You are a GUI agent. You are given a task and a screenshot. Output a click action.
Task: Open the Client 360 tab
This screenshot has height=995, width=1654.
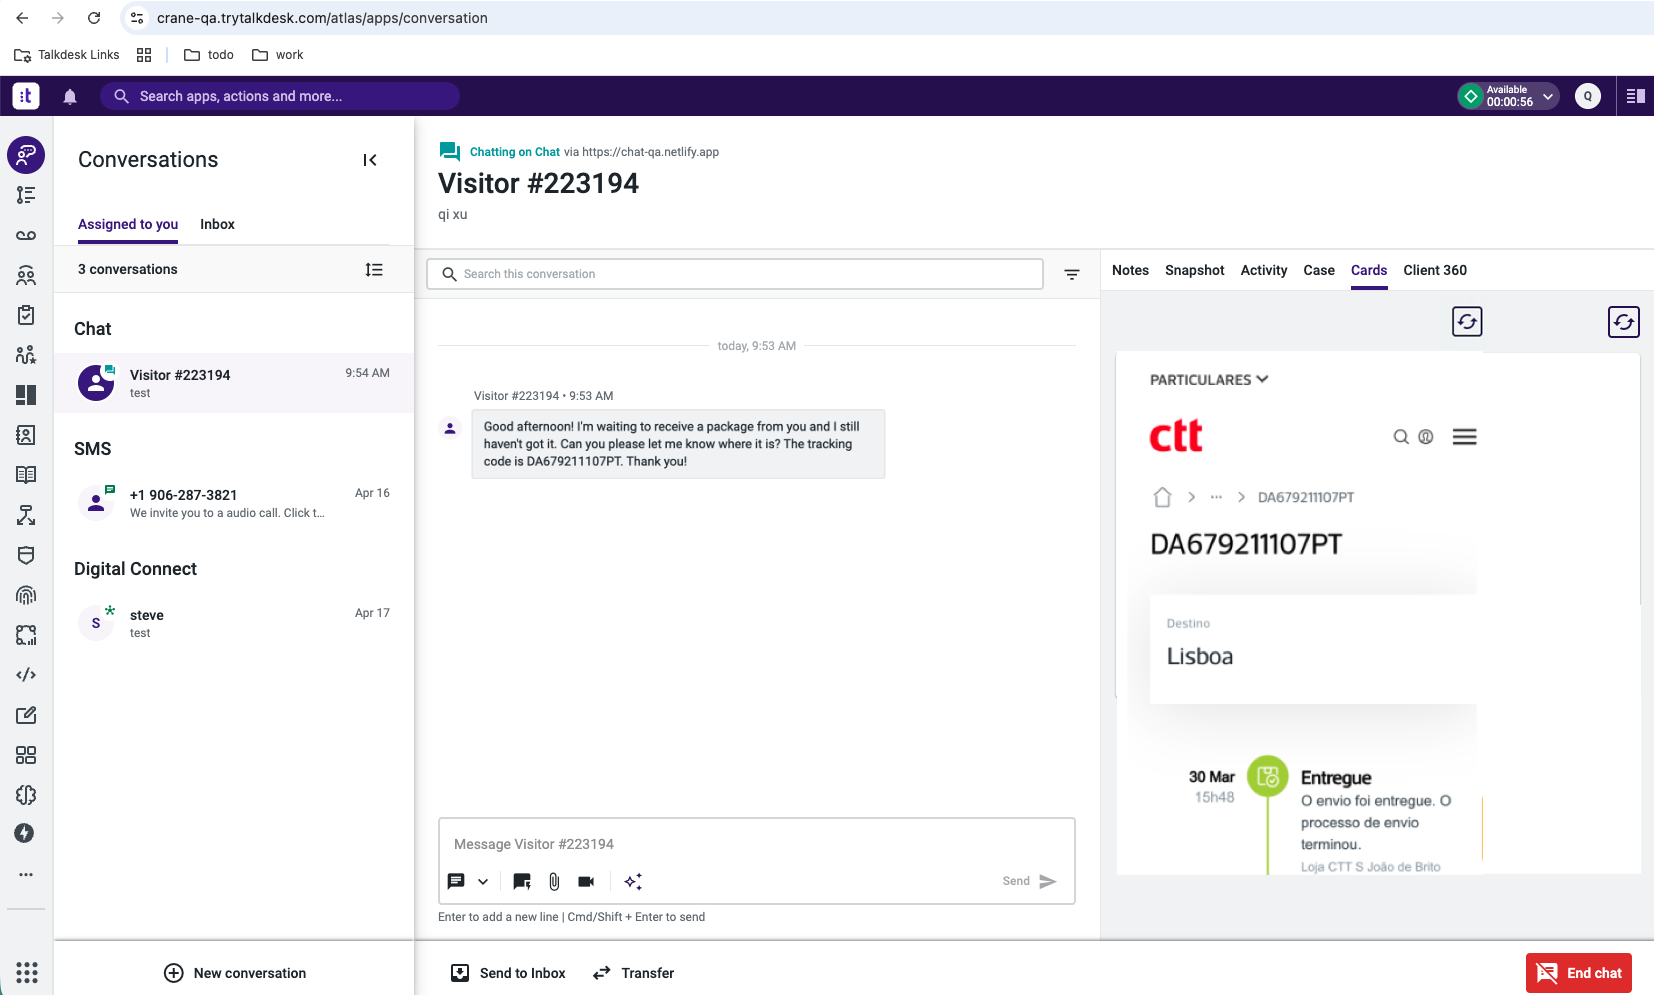pos(1435,270)
